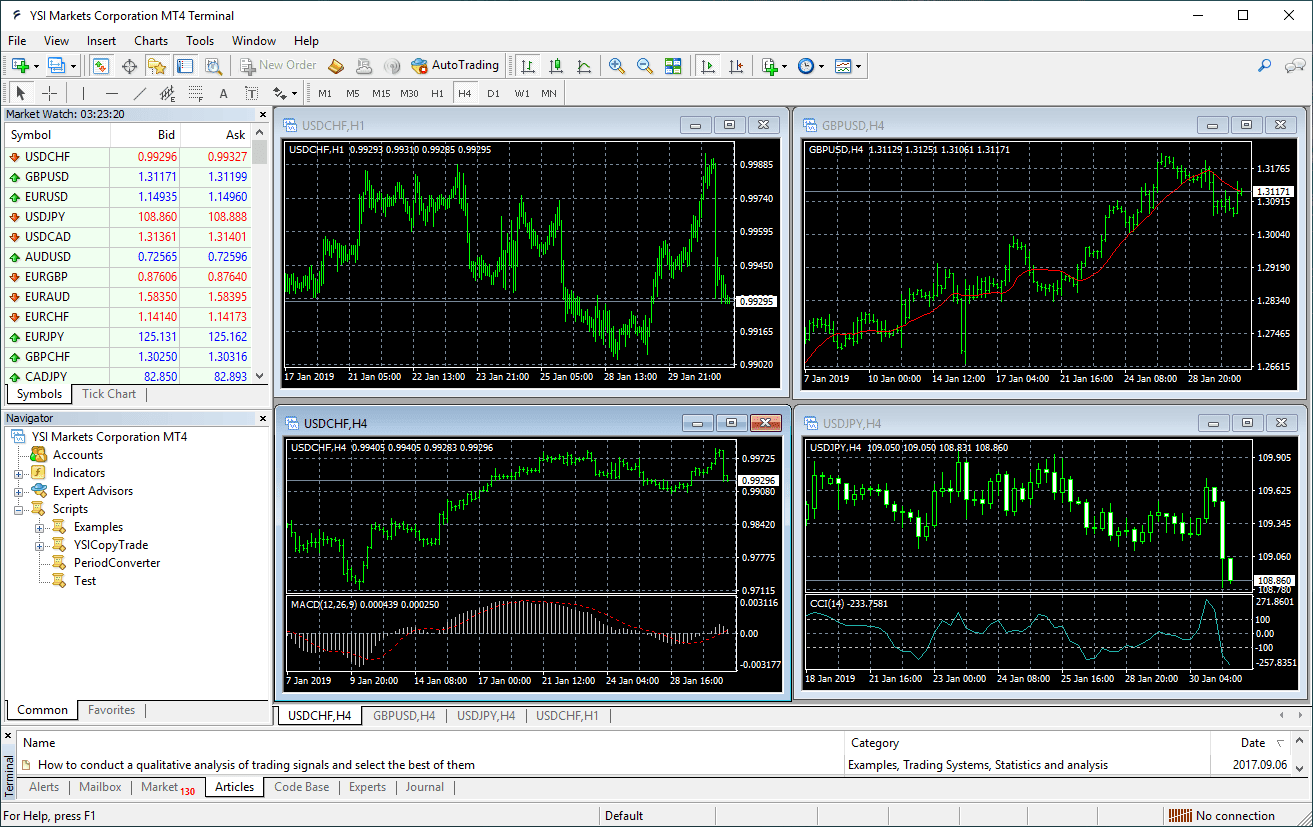Toggle chart Auto Scroll
The width and height of the screenshot is (1313, 827).
click(708, 66)
